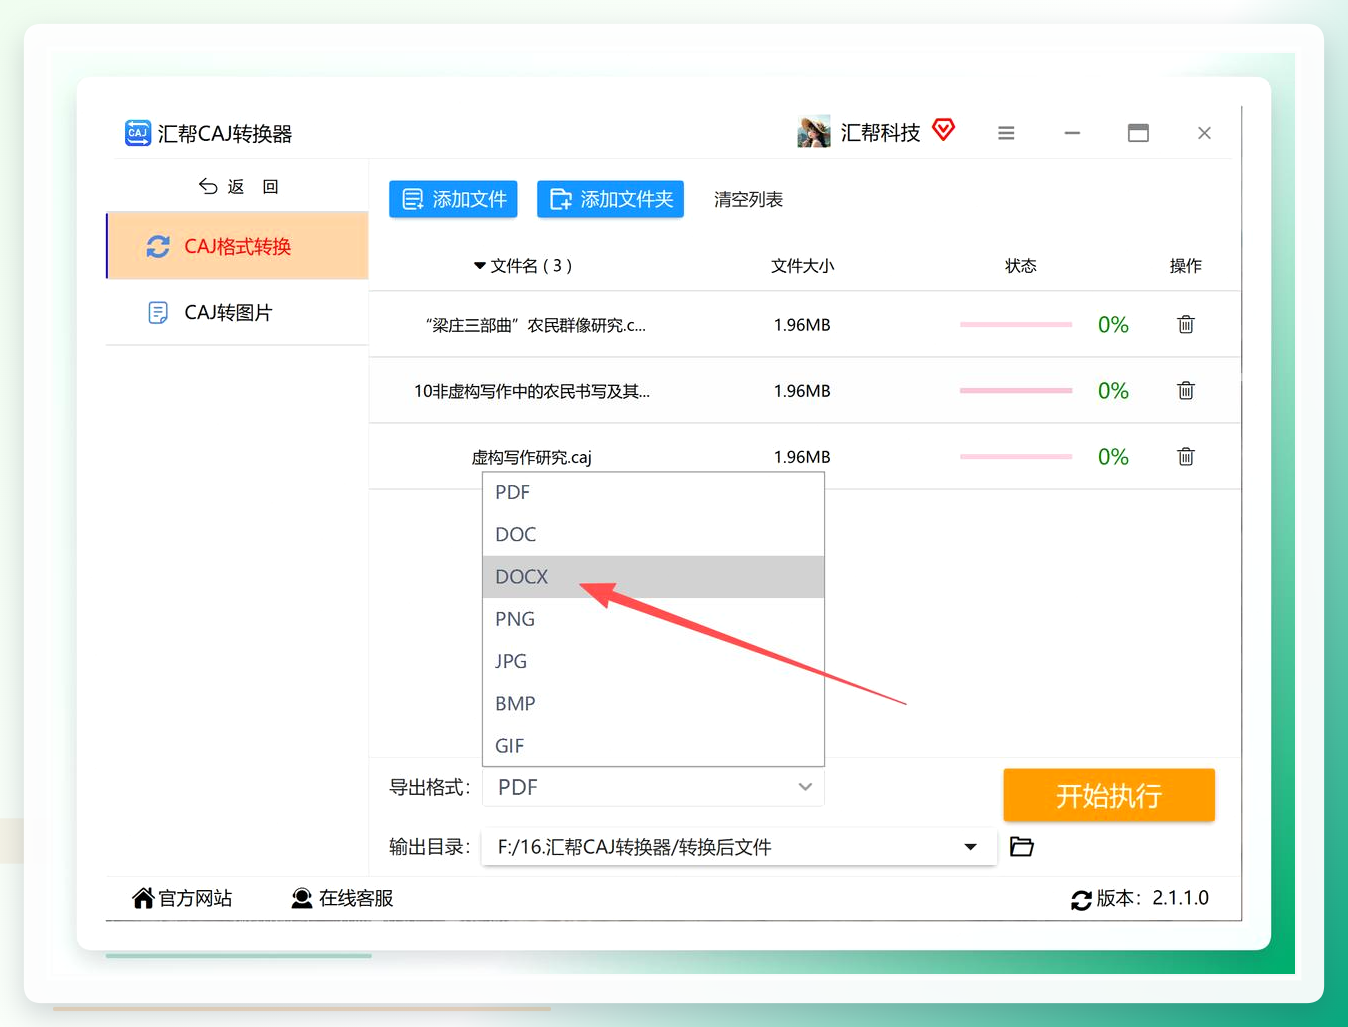1348x1027 pixels.
Task: Click 添加文件夹 button
Action: coord(610,199)
